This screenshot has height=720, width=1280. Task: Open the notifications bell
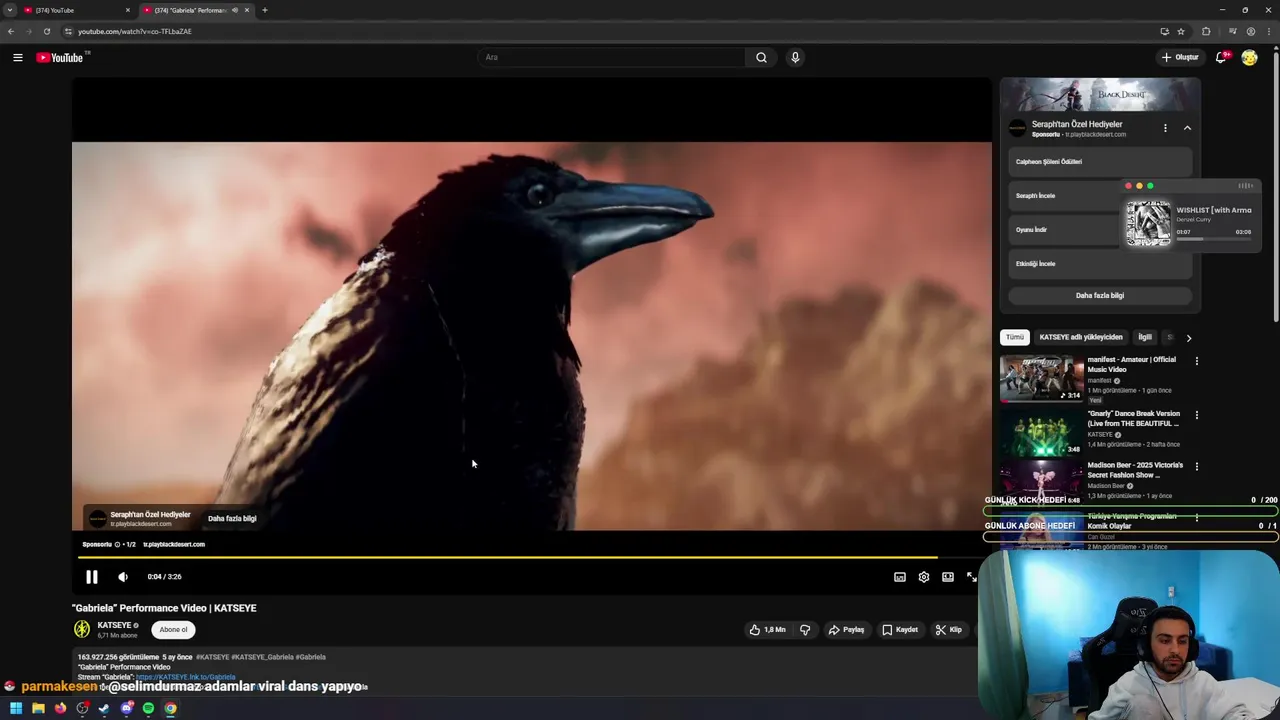point(1221,57)
